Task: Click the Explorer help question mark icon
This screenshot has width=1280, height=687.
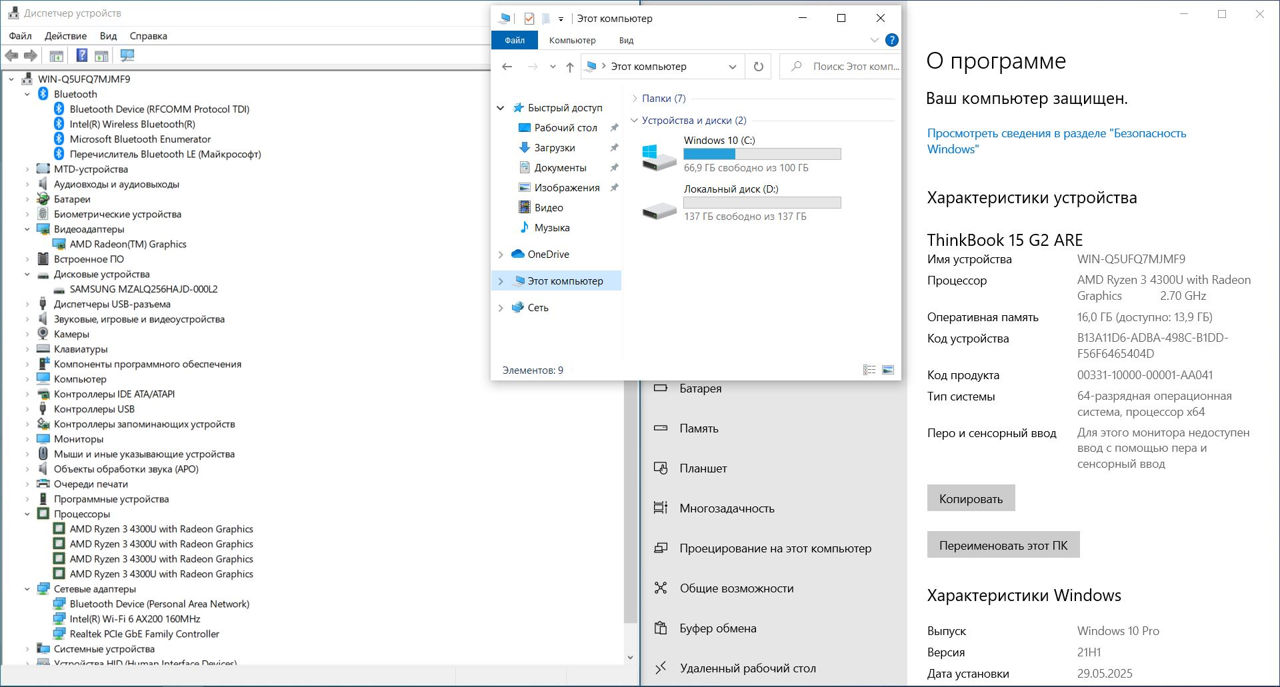Action: click(891, 41)
